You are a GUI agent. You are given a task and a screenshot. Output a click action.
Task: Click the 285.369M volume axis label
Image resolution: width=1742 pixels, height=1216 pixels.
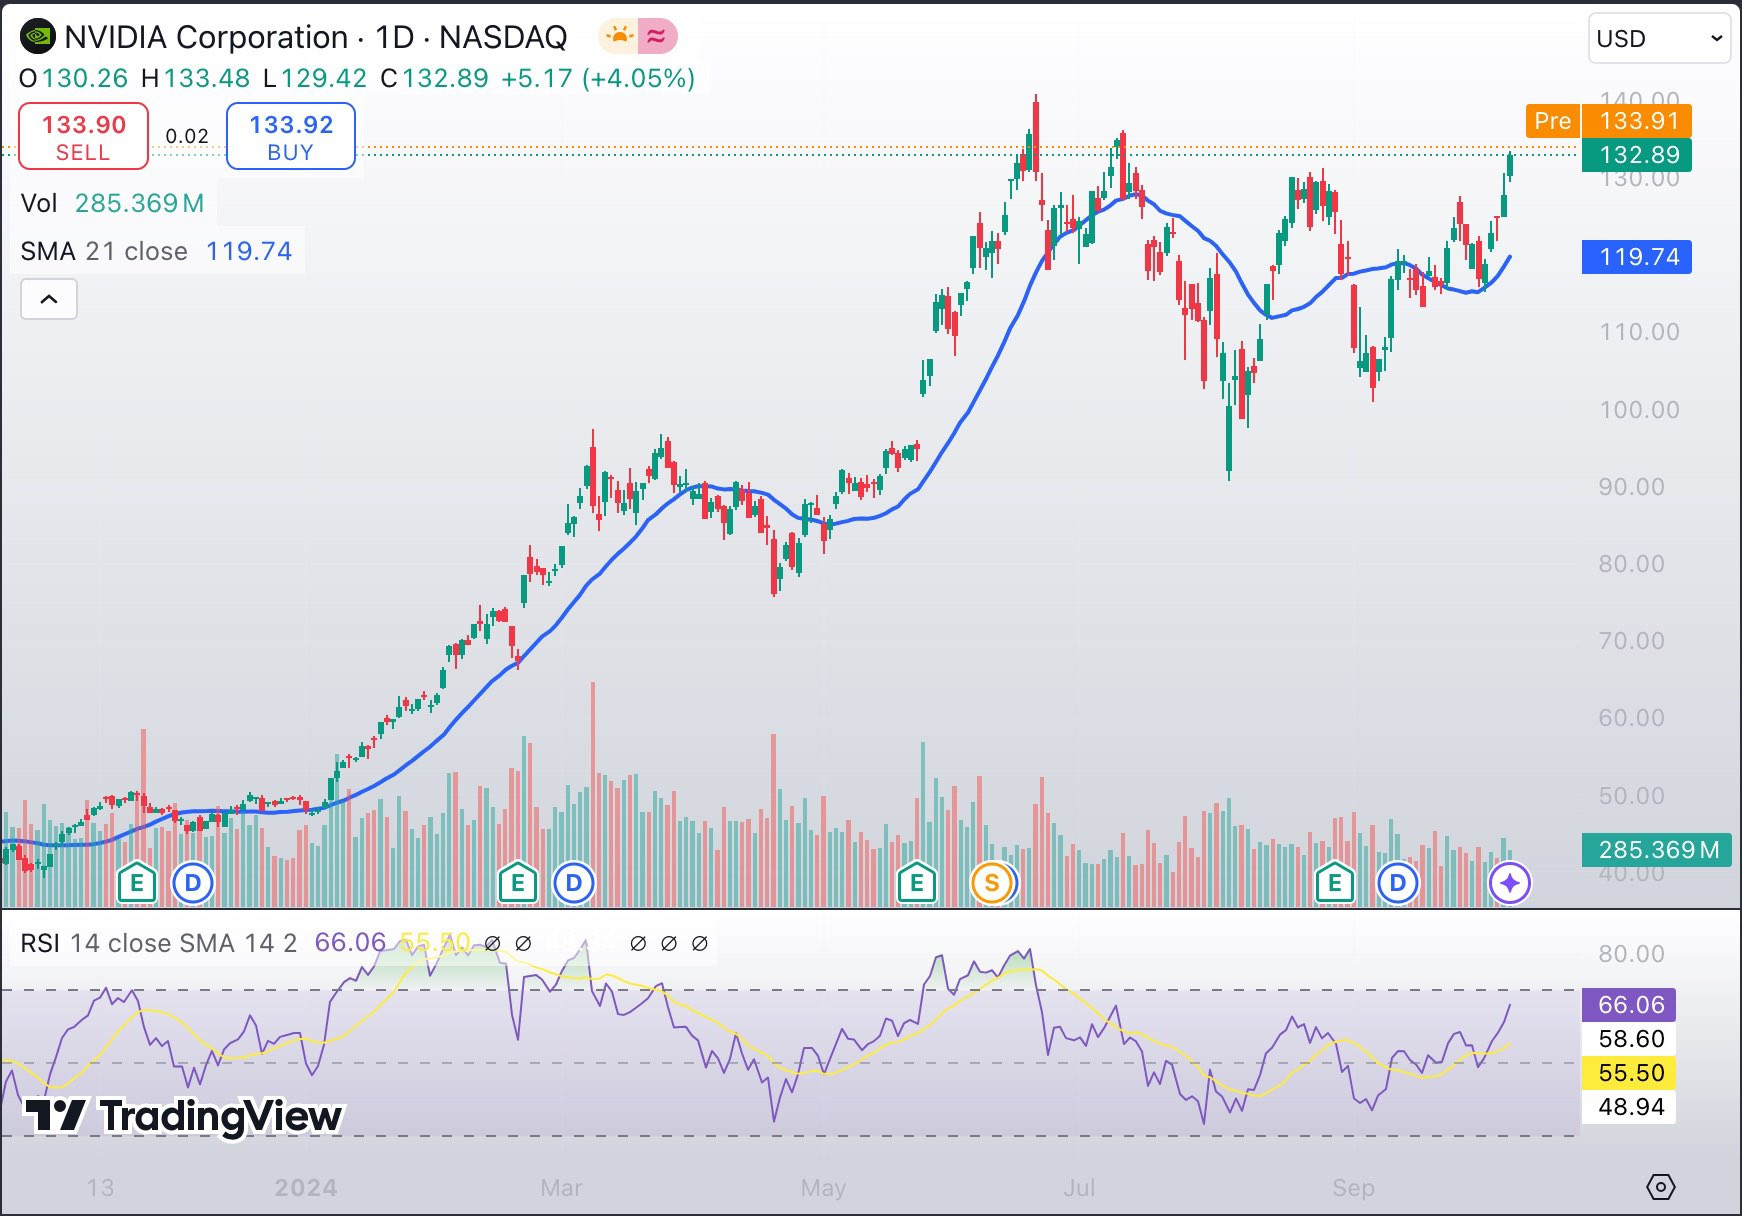tap(1657, 850)
